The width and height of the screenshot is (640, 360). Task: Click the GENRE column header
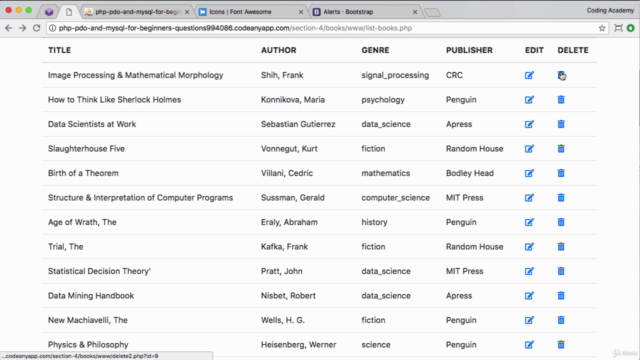(x=375, y=50)
